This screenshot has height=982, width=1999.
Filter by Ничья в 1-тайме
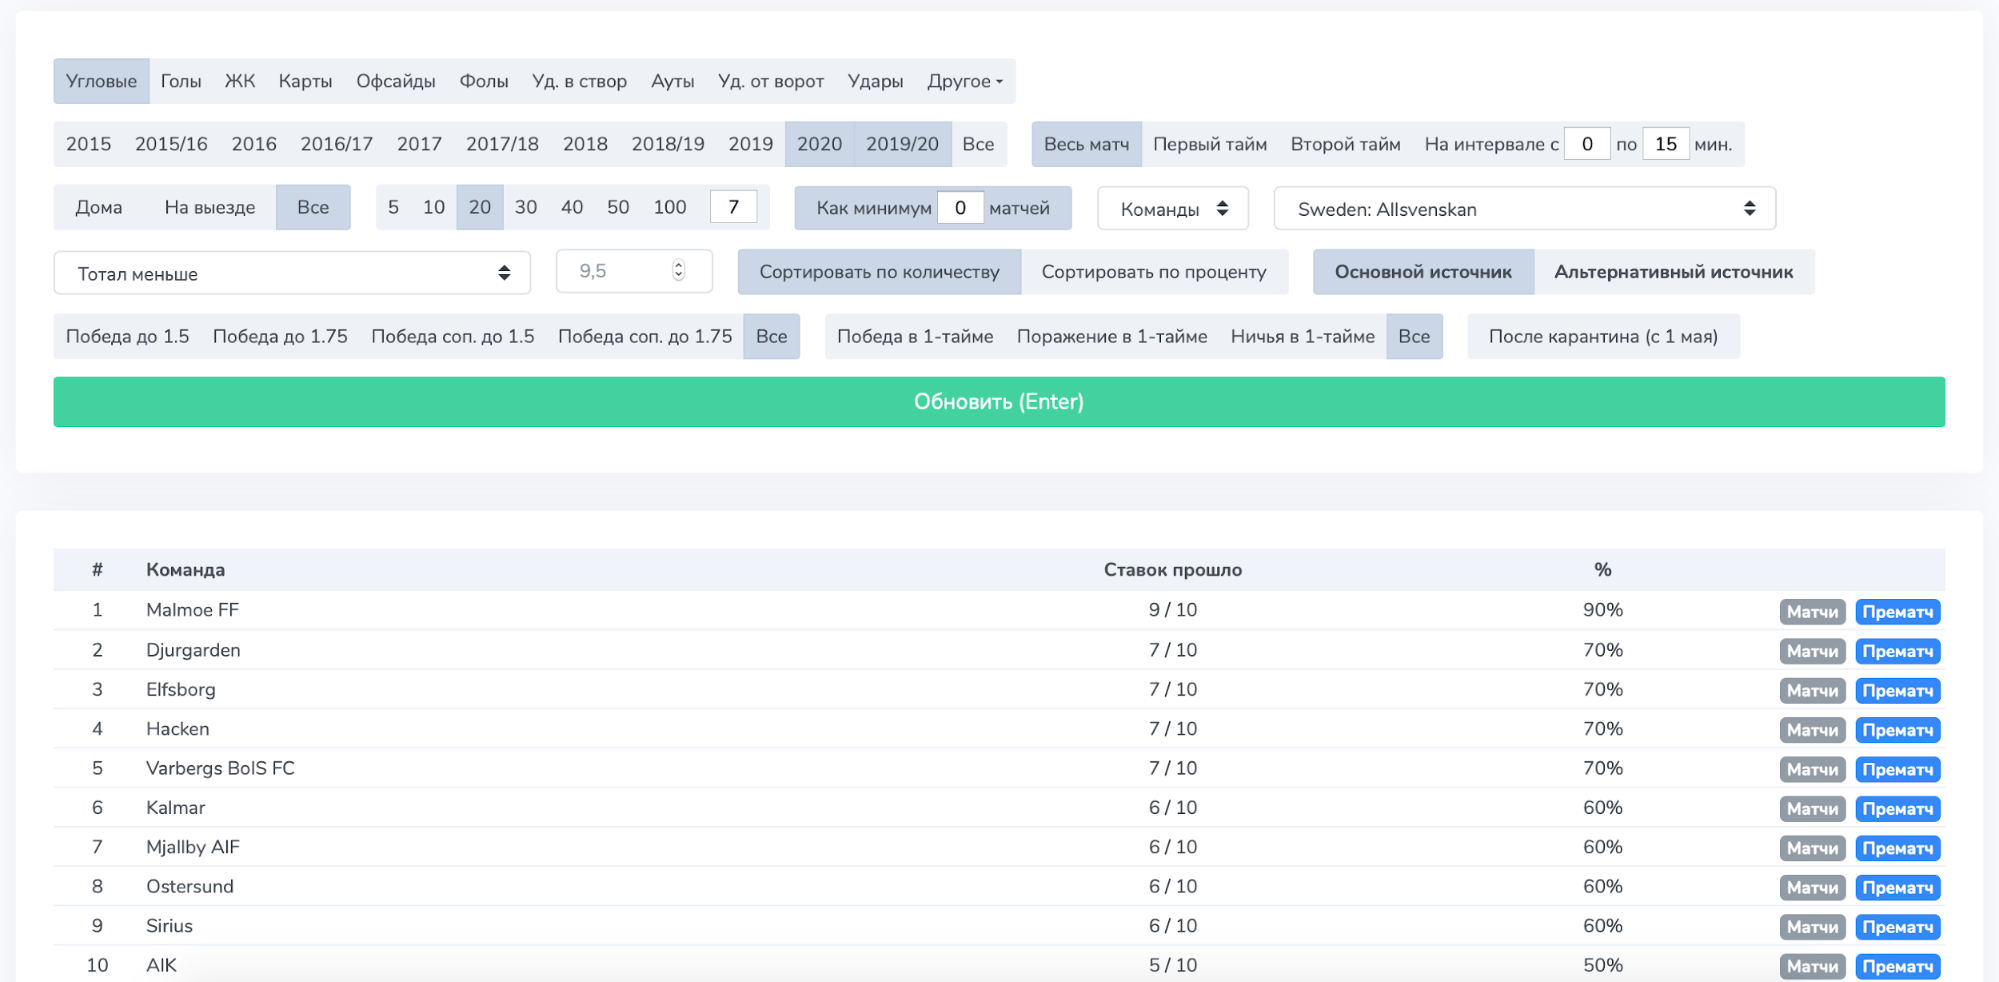tap(1303, 337)
